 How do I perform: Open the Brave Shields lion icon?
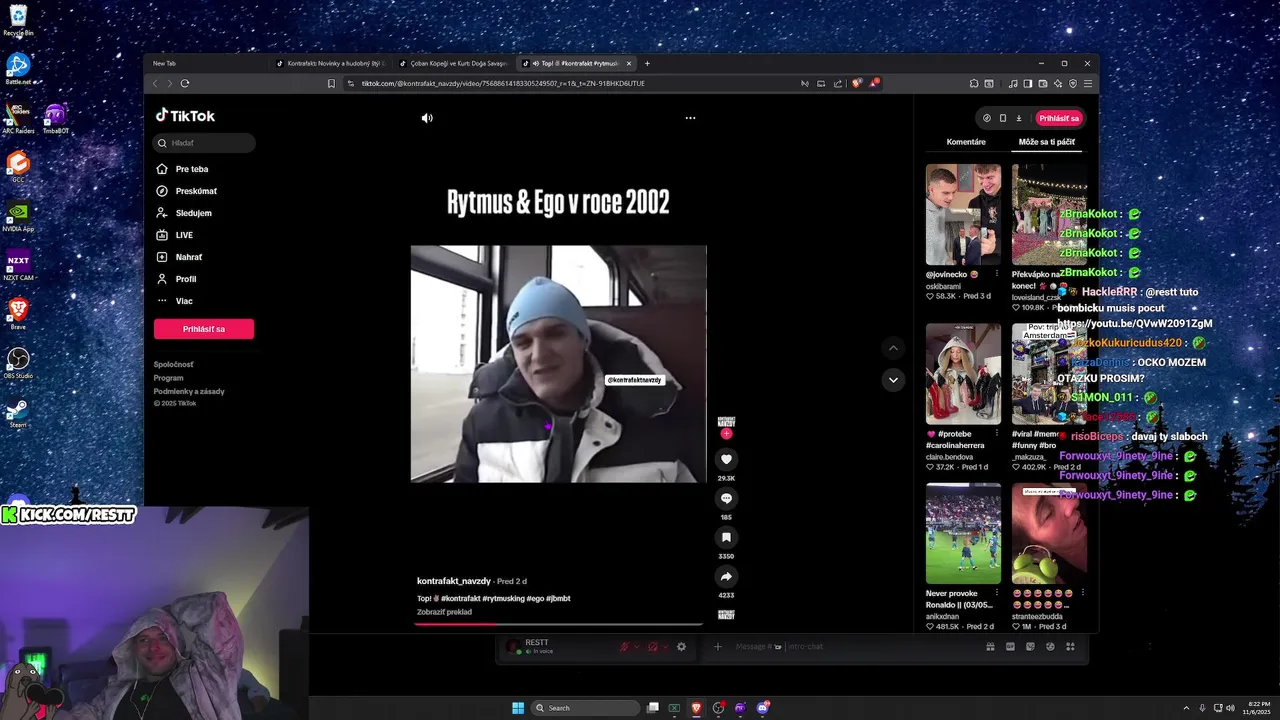pos(857,83)
